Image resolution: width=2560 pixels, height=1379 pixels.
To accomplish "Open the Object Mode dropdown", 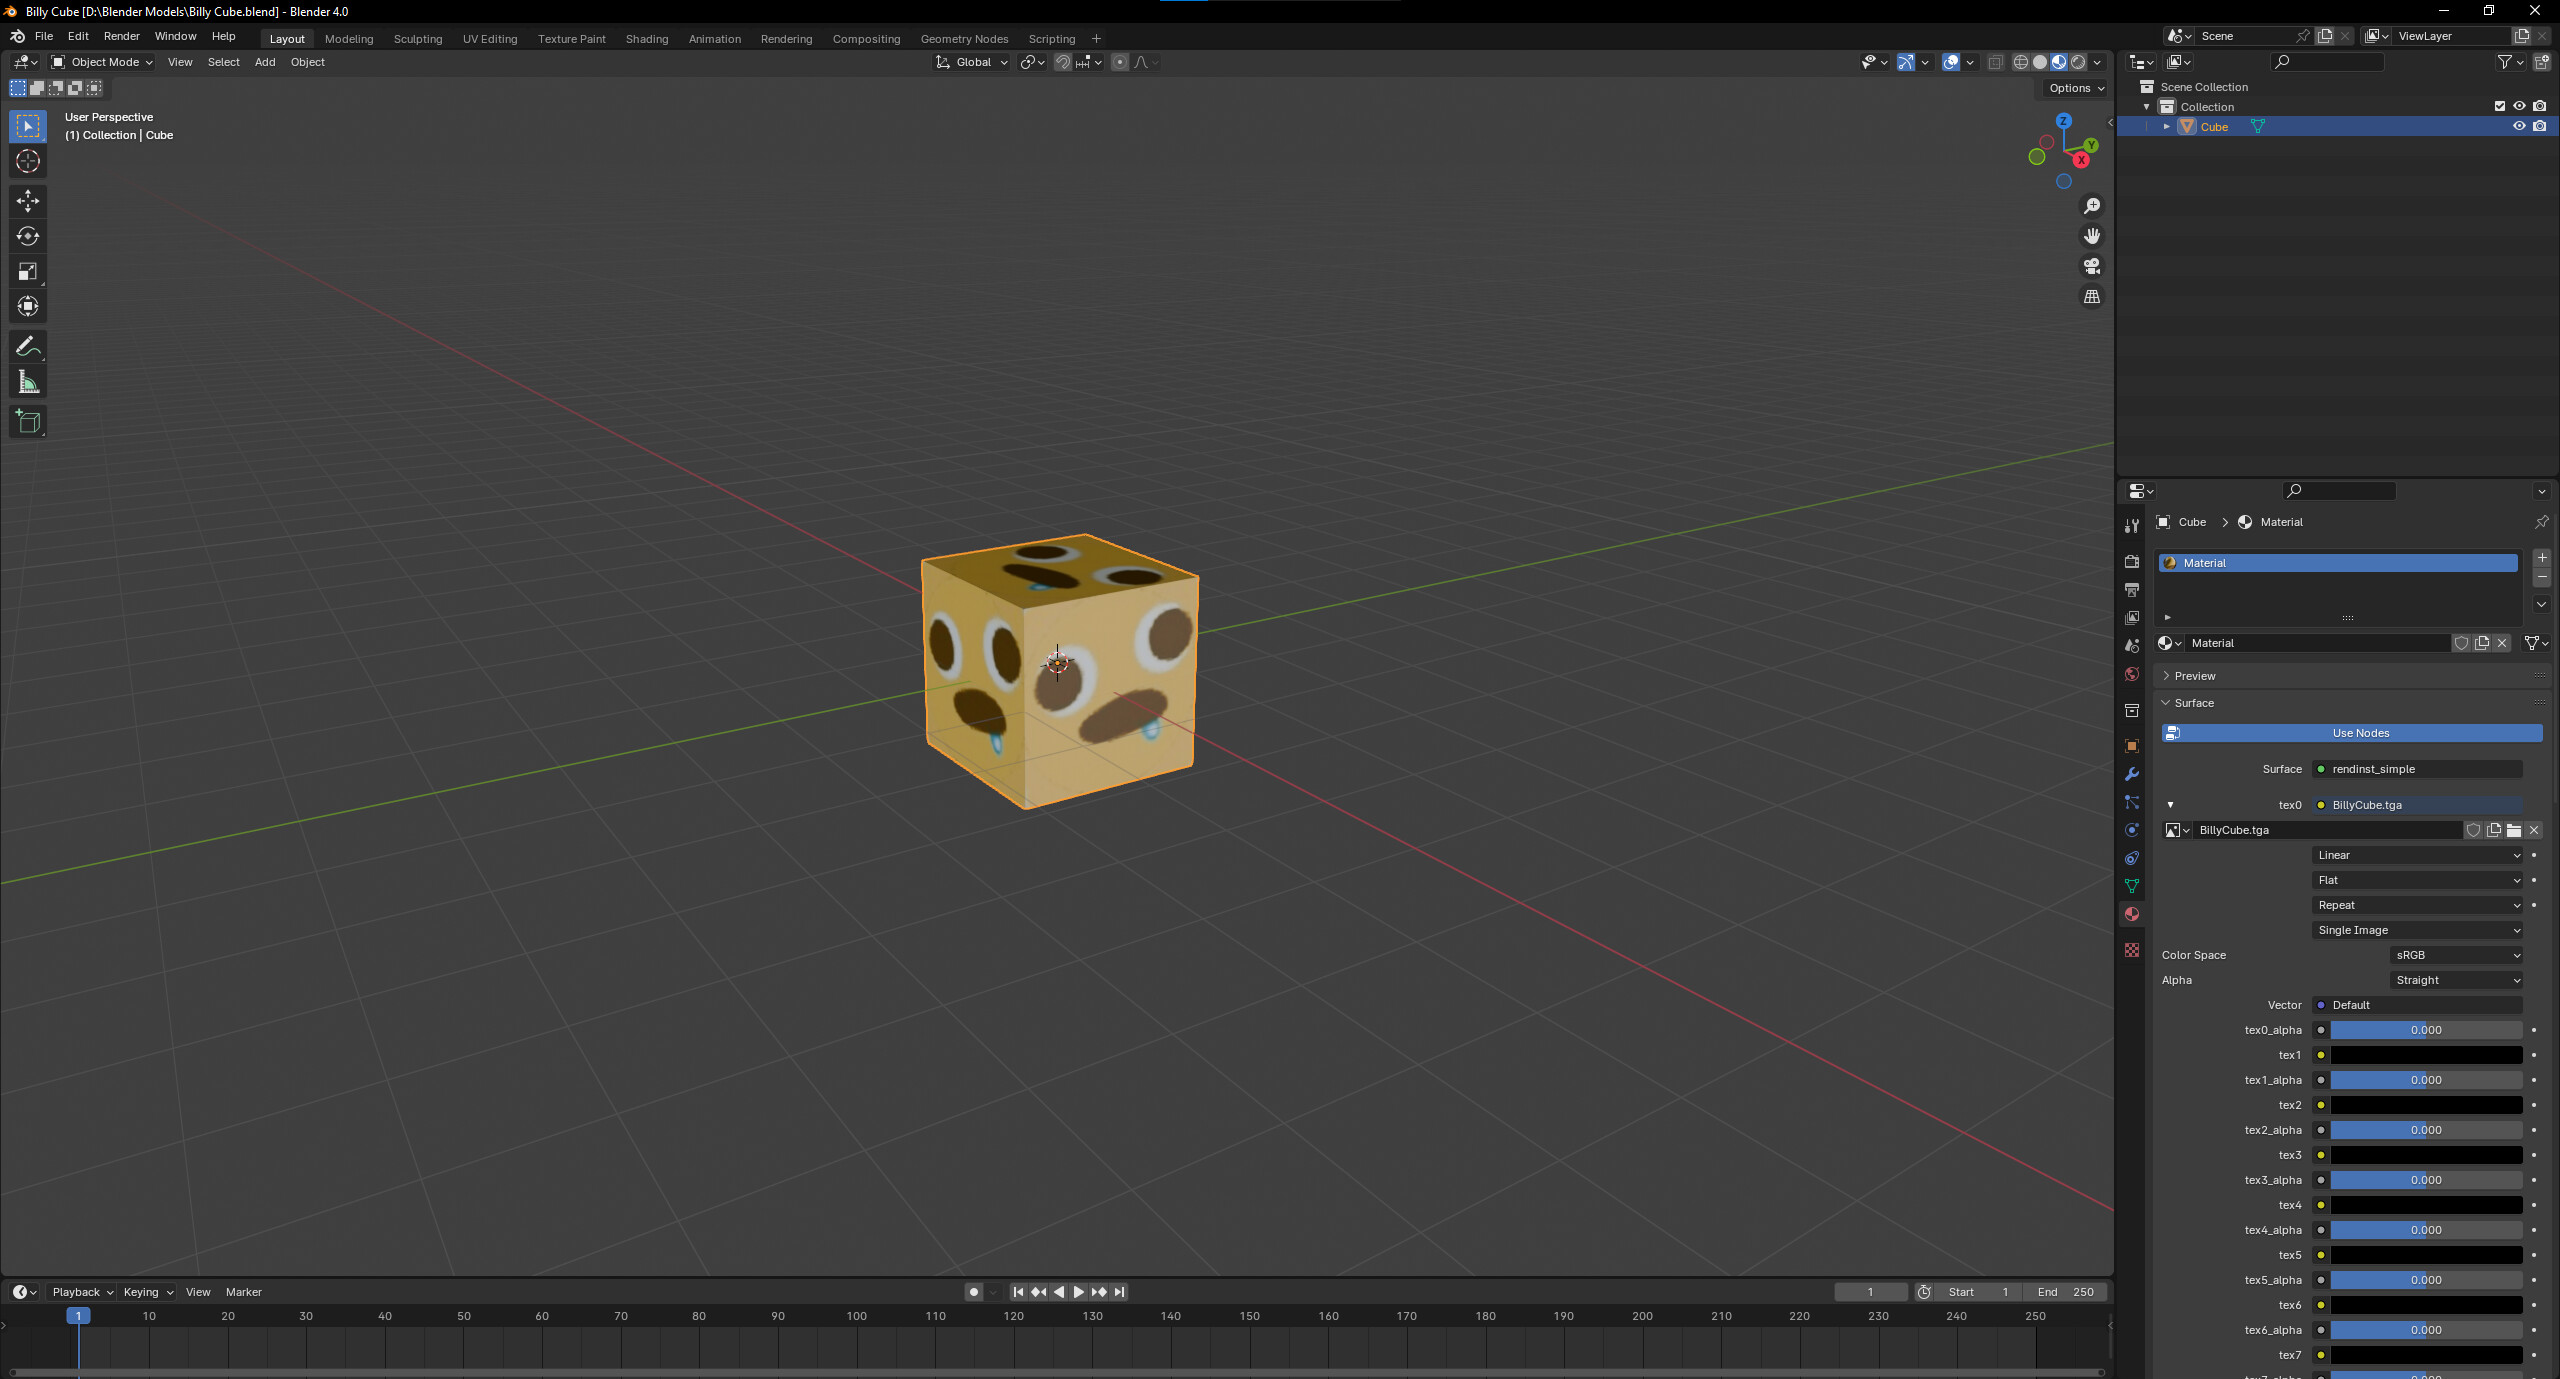I will point(102,62).
